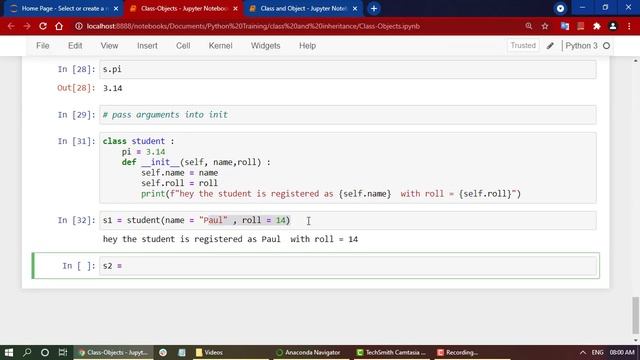This screenshot has height=360, width=640.
Task: Show hidden system tray icons
Action: 583,352
